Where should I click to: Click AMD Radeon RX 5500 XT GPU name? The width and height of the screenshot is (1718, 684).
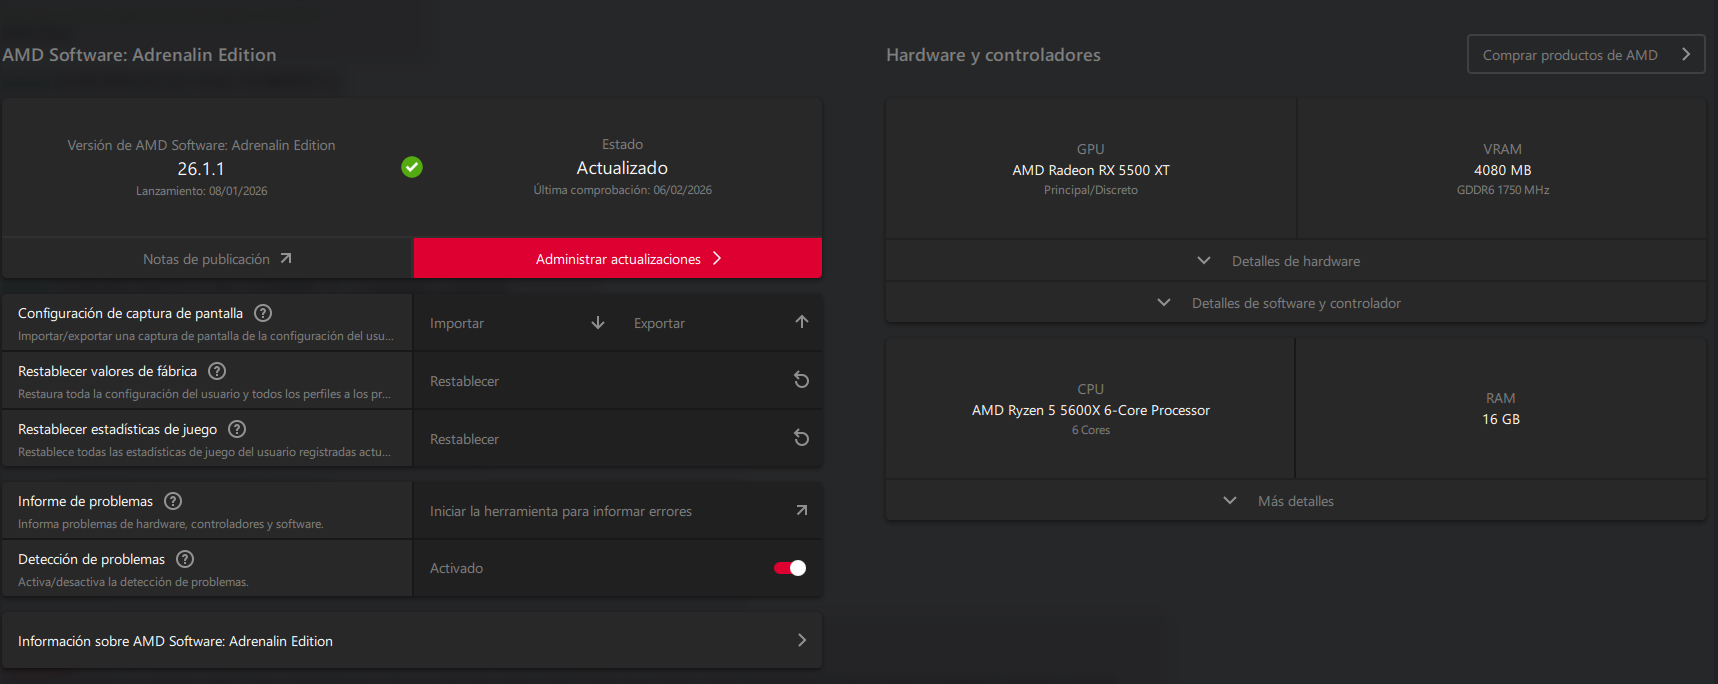click(x=1091, y=170)
